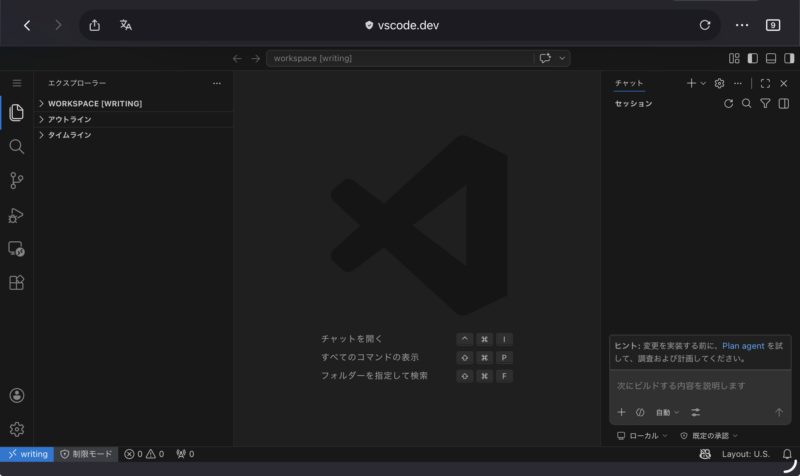Search chat sessions
This screenshot has height=476, width=800.
[x=746, y=104]
